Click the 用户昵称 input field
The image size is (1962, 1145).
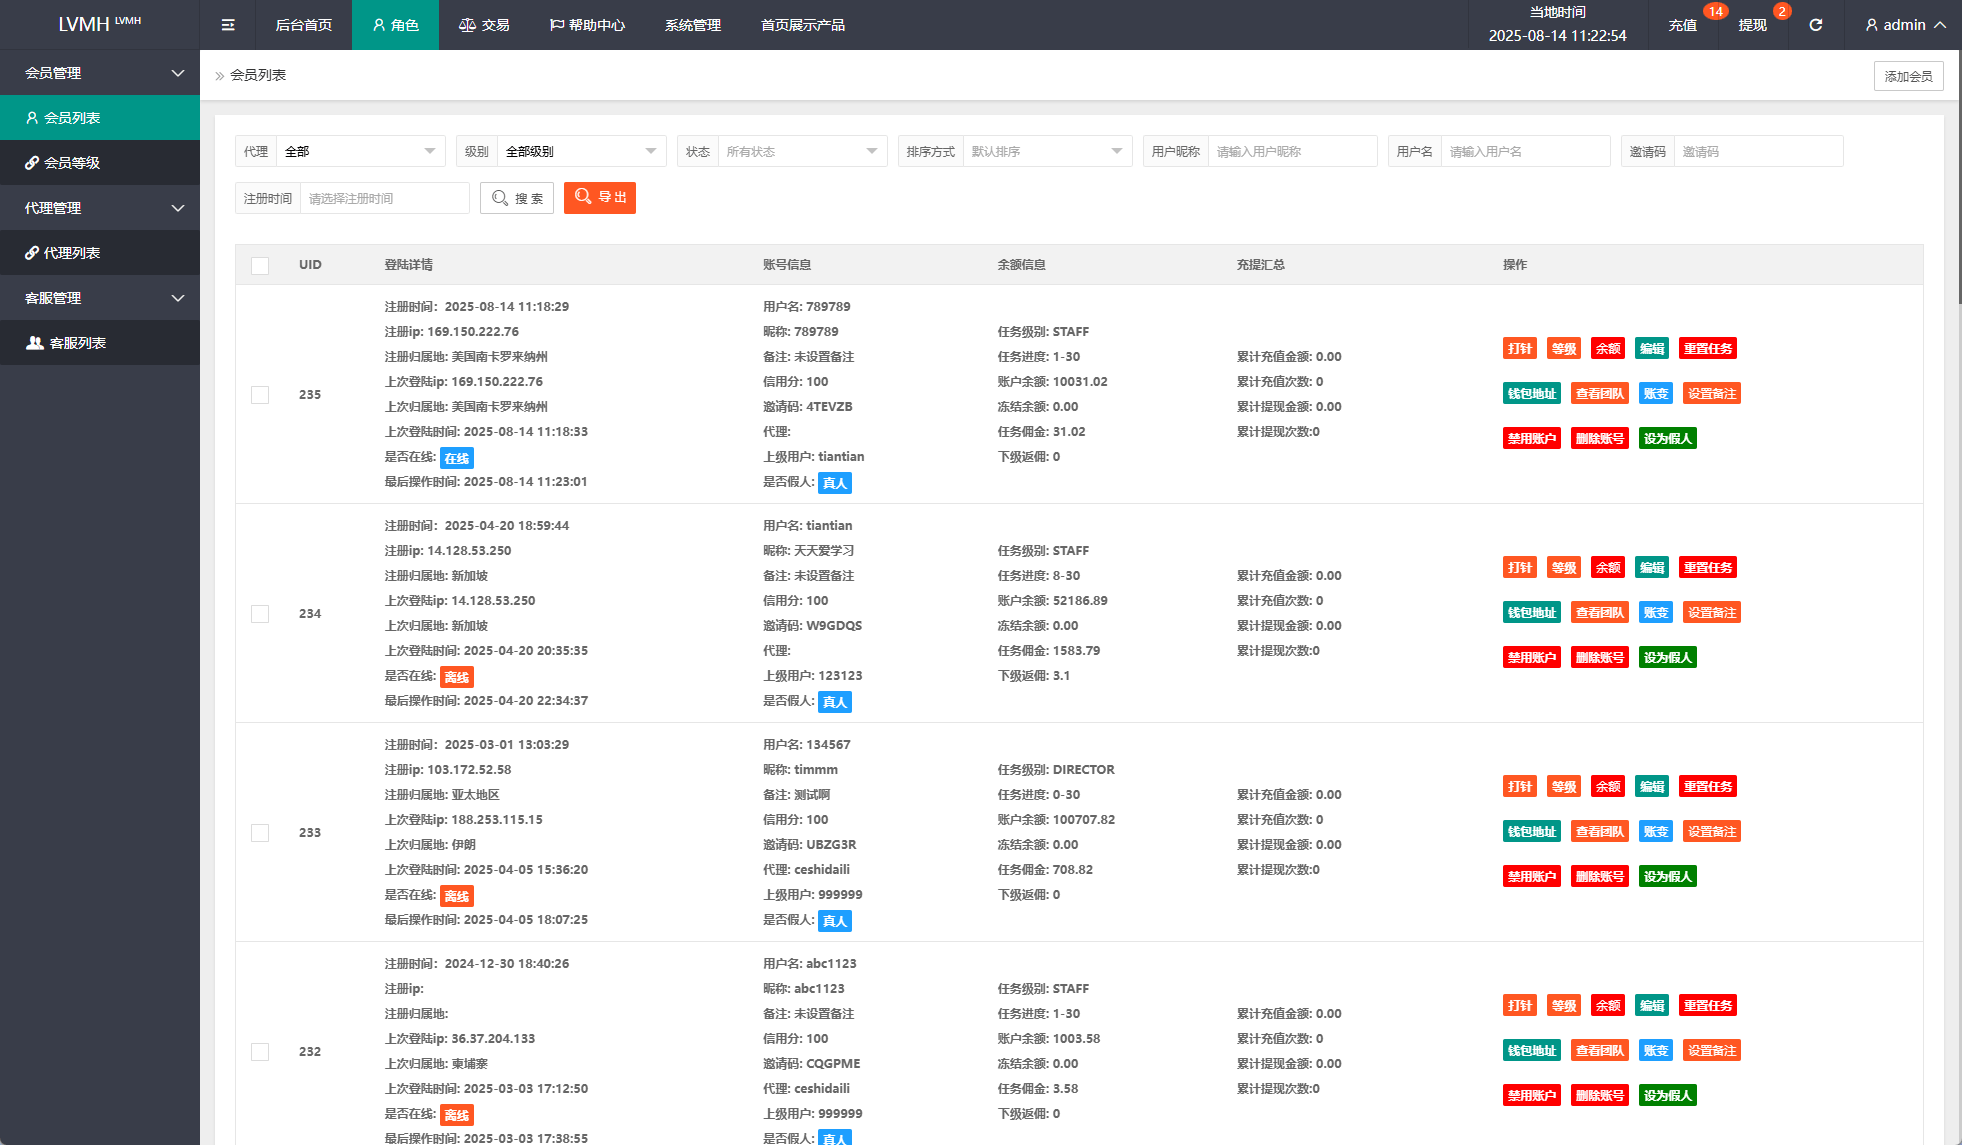(x=1291, y=152)
